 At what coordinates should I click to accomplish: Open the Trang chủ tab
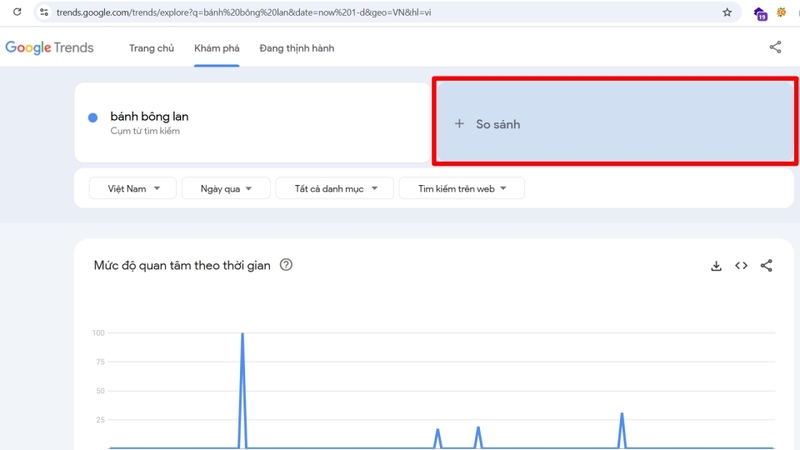tap(152, 48)
